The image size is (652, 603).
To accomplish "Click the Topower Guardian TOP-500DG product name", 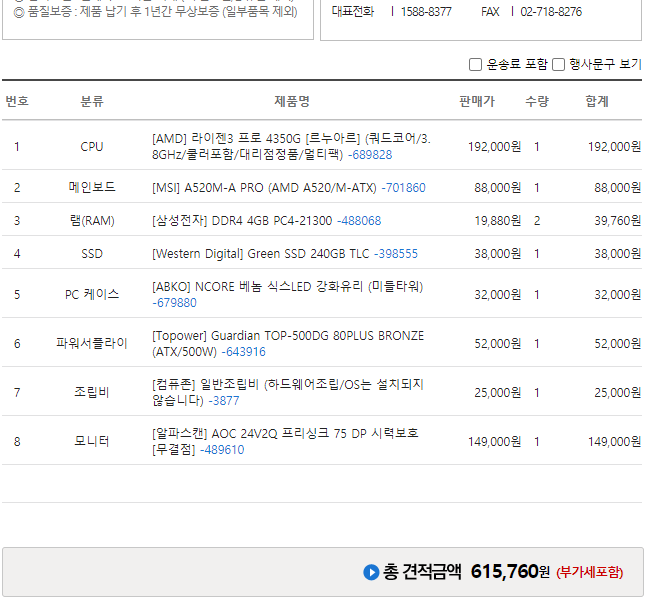I will [288, 344].
